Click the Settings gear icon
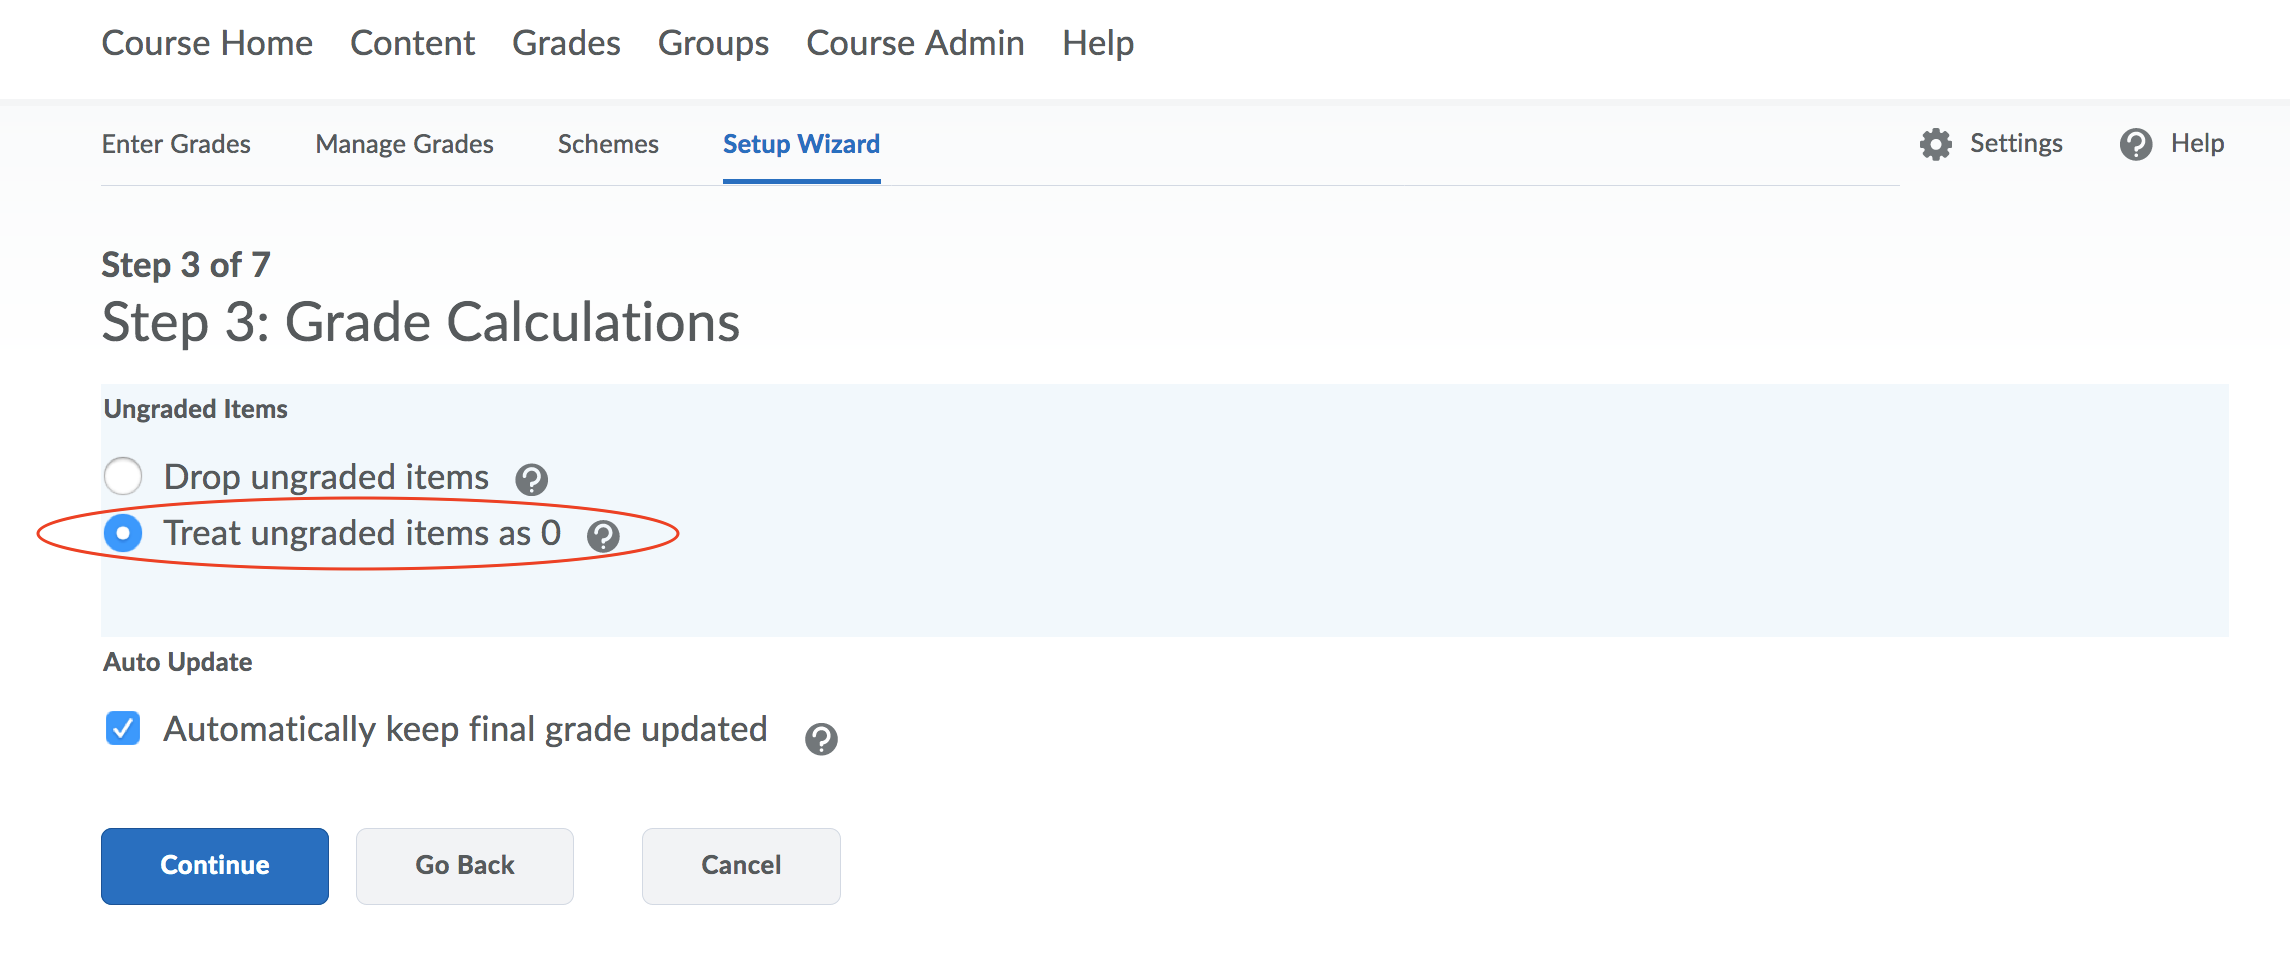2290x960 pixels. 1935,145
